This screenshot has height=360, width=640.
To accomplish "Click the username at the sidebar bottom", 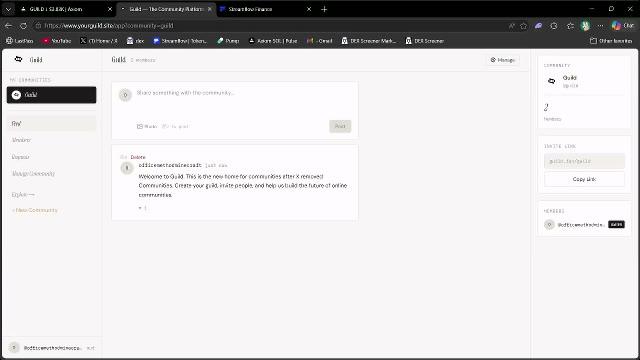I will click(53, 348).
